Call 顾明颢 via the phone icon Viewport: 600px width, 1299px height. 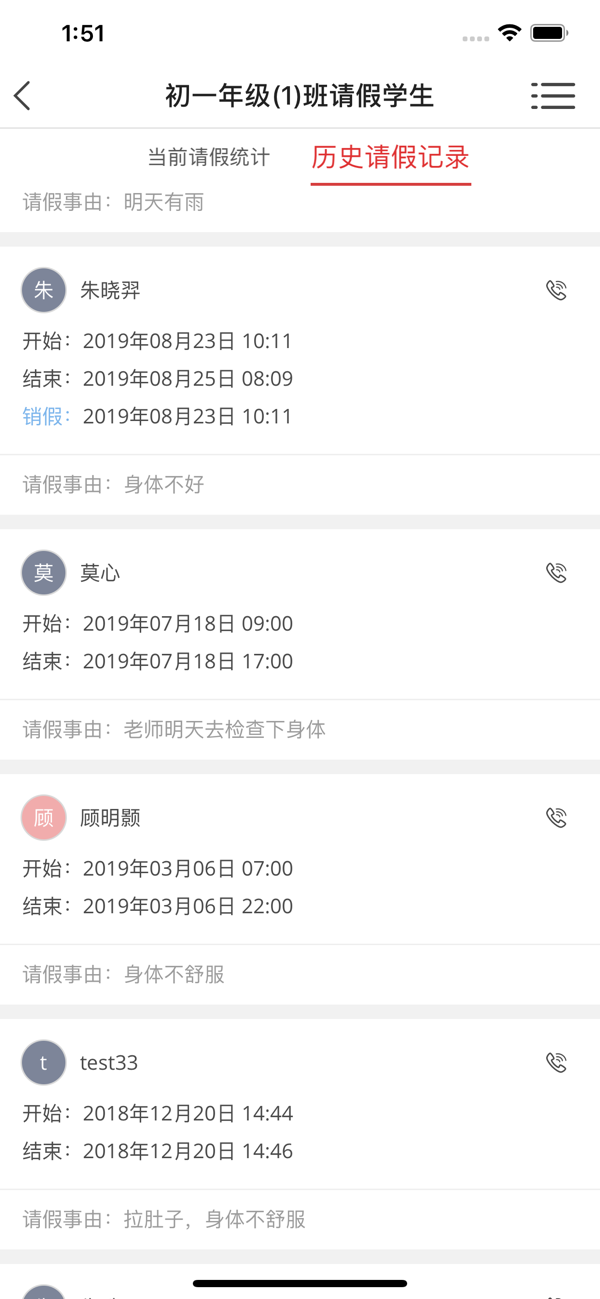pos(557,817)
